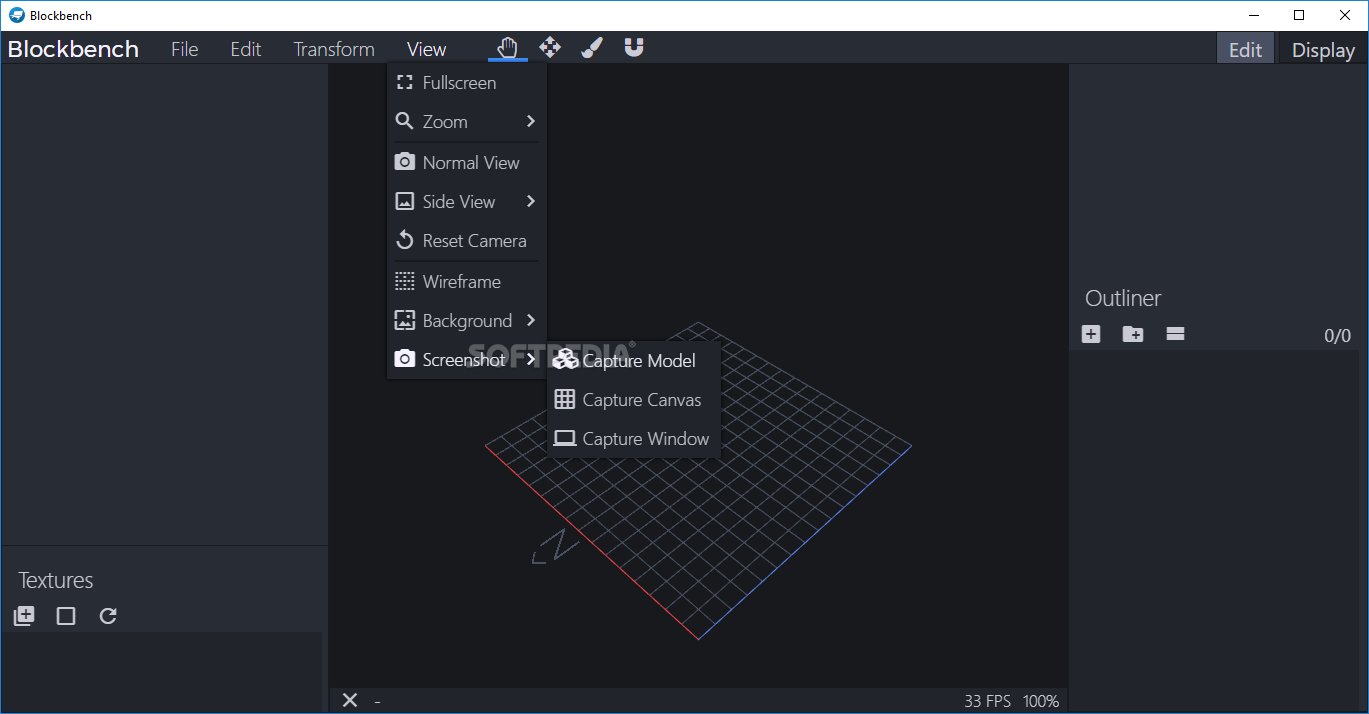Select the magnet vertex snap tool

[634, 47]
